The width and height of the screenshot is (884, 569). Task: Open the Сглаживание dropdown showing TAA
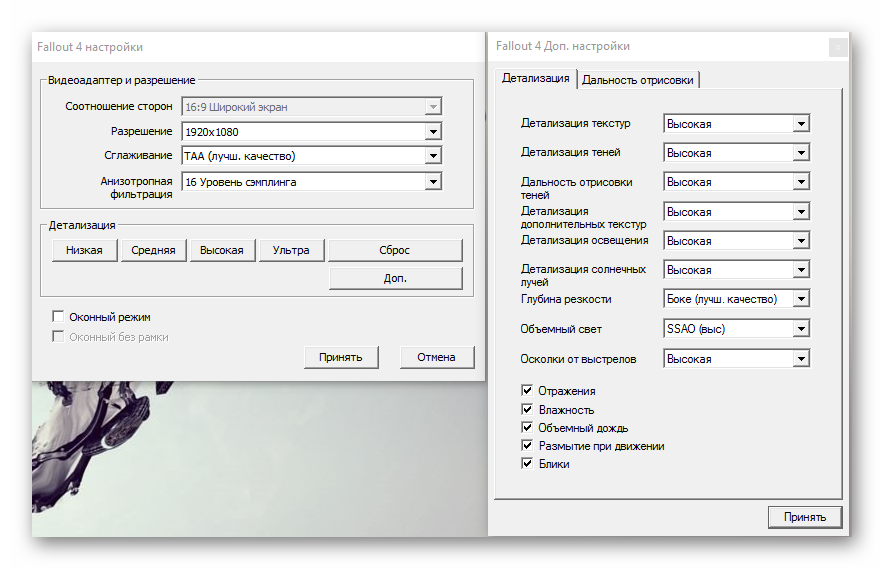[x=311, y=156]
